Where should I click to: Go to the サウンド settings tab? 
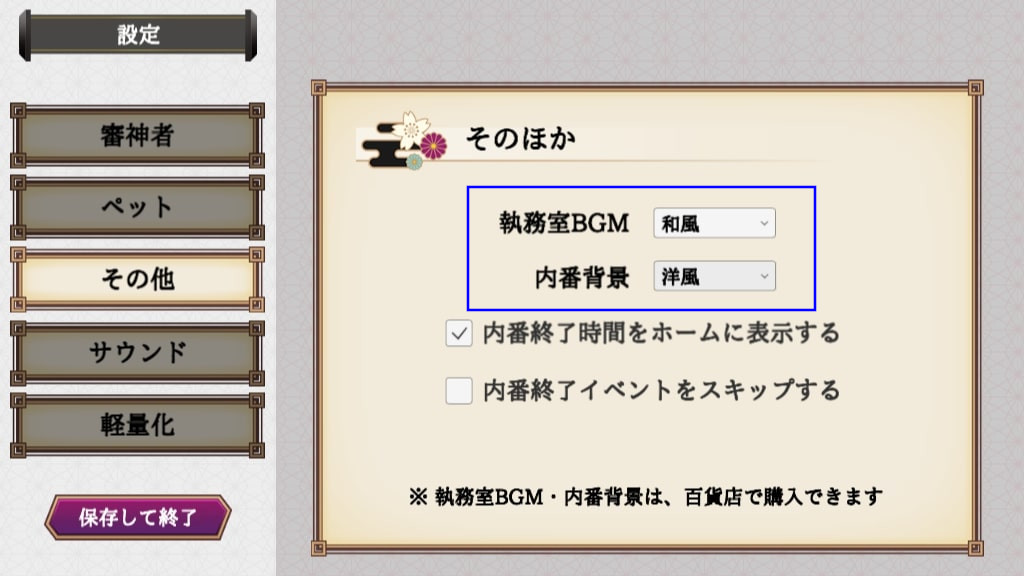(x=137, y=353)
